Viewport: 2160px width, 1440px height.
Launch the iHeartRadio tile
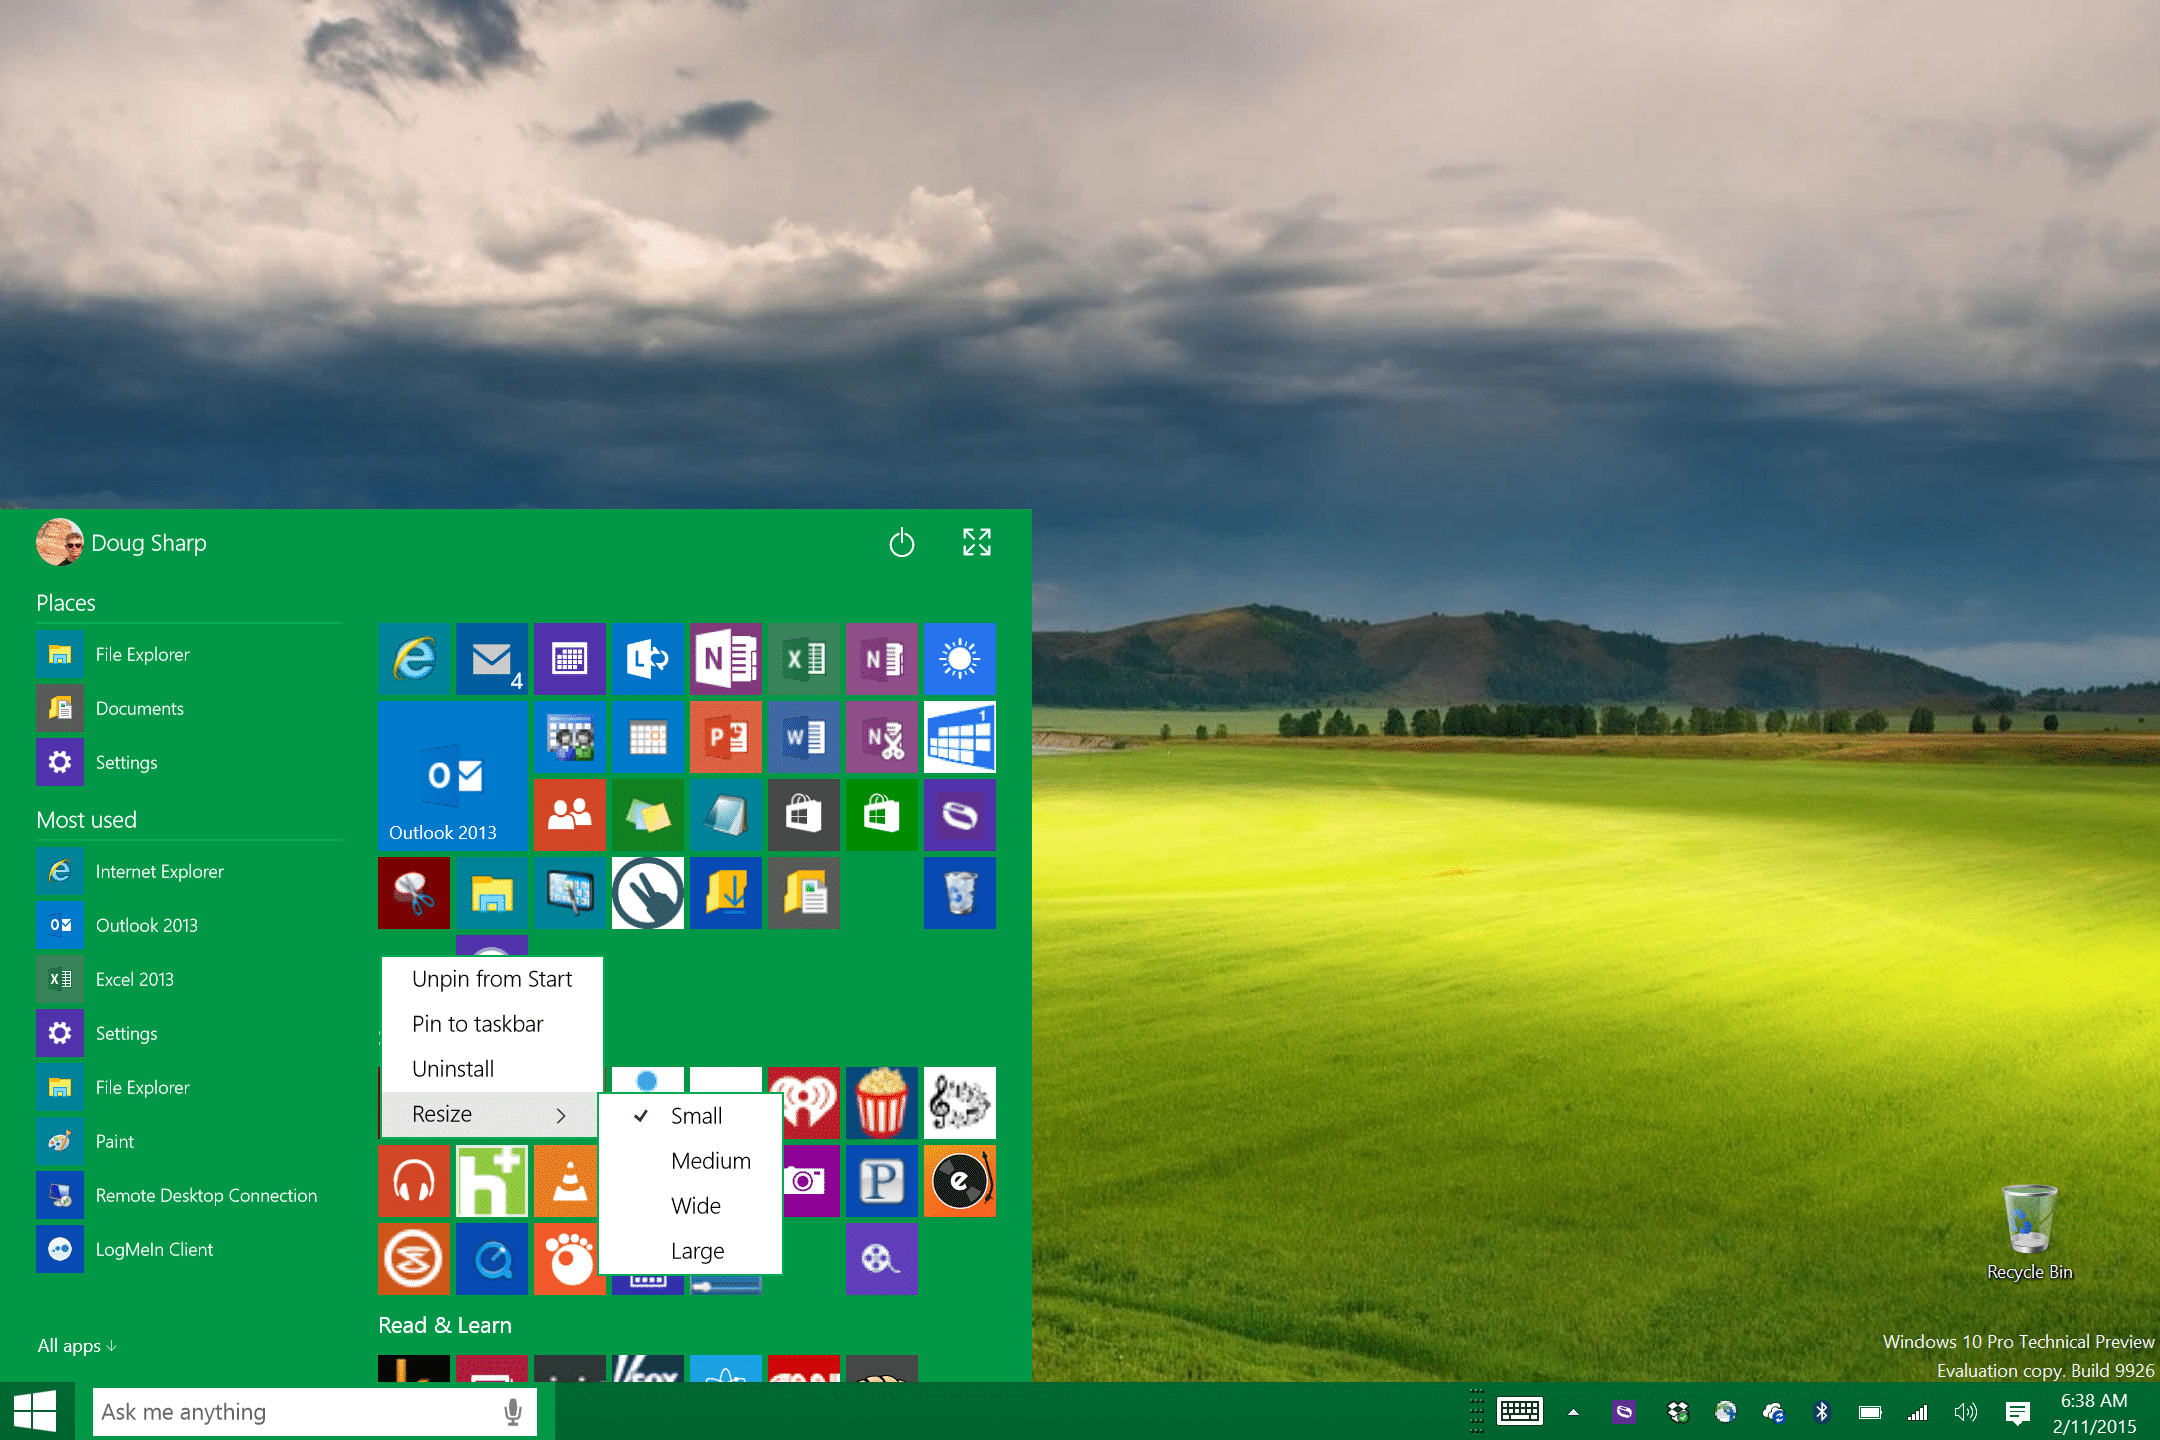tap(811, 1103)
